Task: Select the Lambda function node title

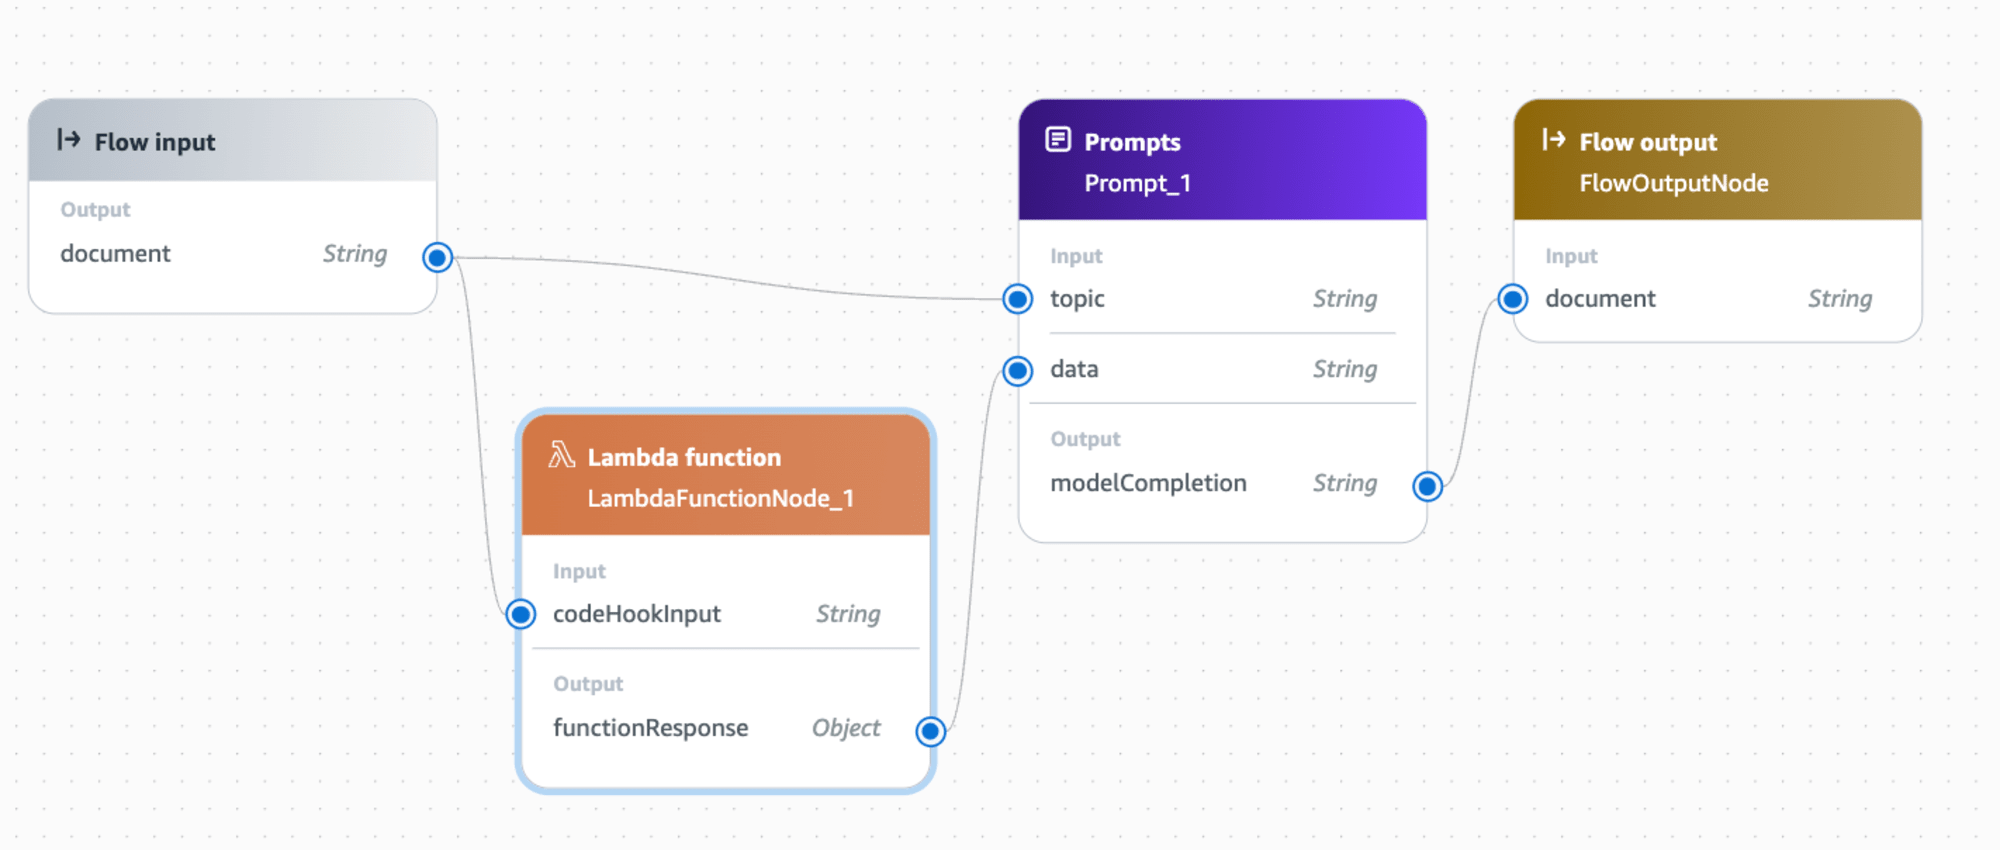Action: 684,457
